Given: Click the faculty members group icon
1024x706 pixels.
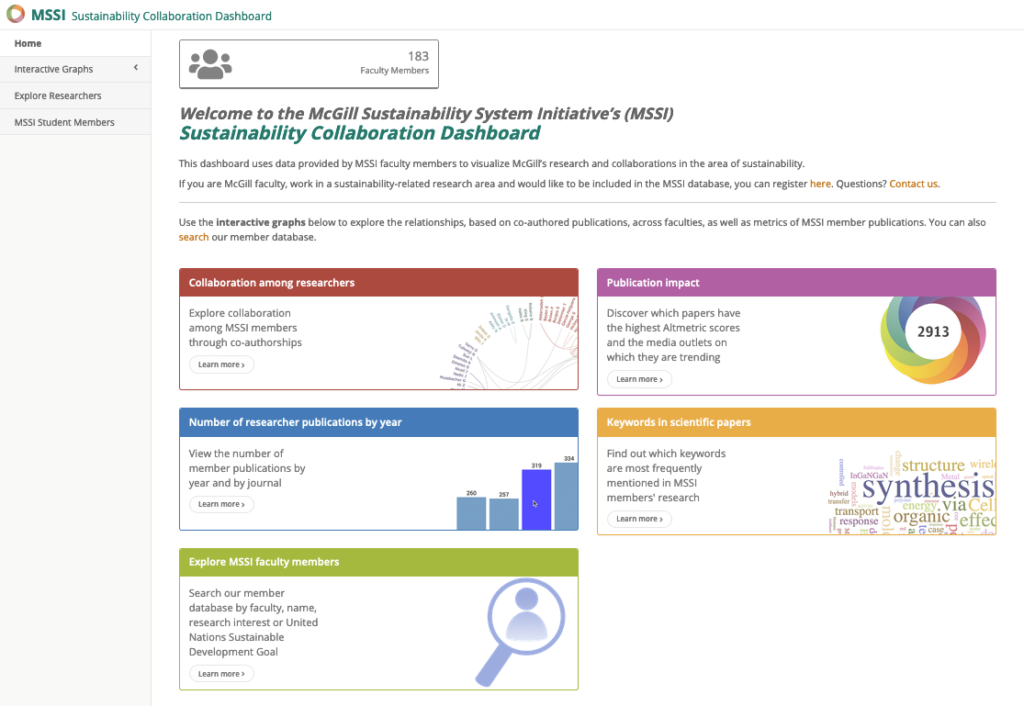Looking at the screenshot, I should (210, 64).
